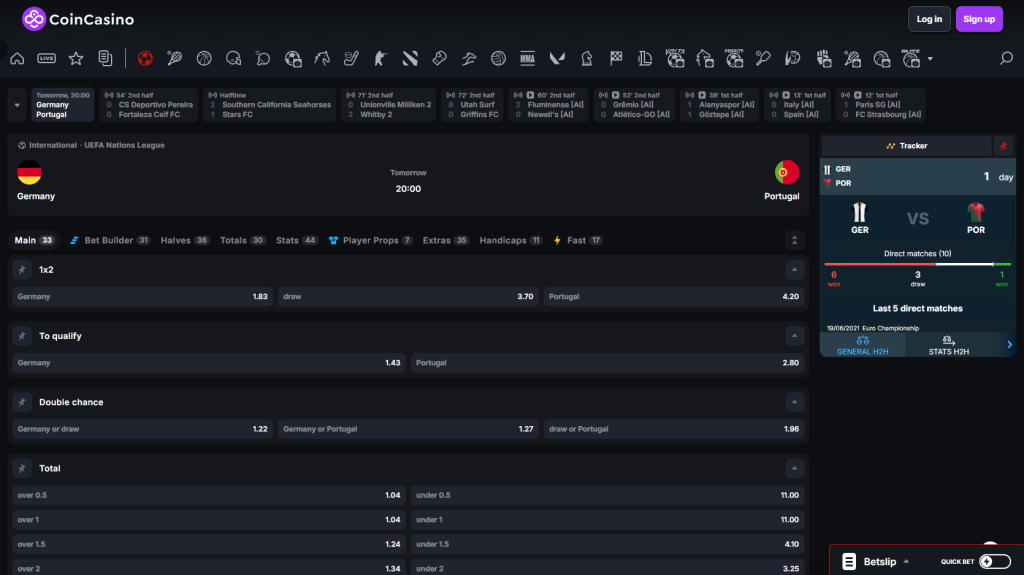Select the Greyhound racing icon
Viewport: 1024px width, 575px height.
(469, 59)
